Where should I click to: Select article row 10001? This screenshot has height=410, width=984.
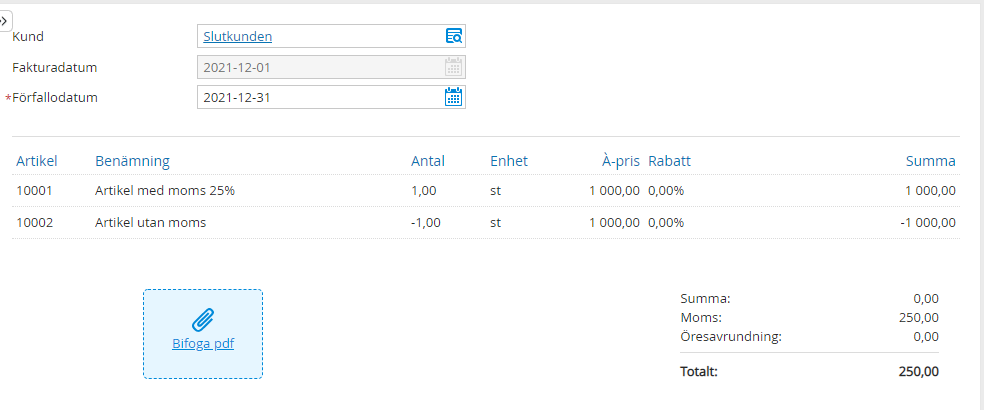(34, 191)
